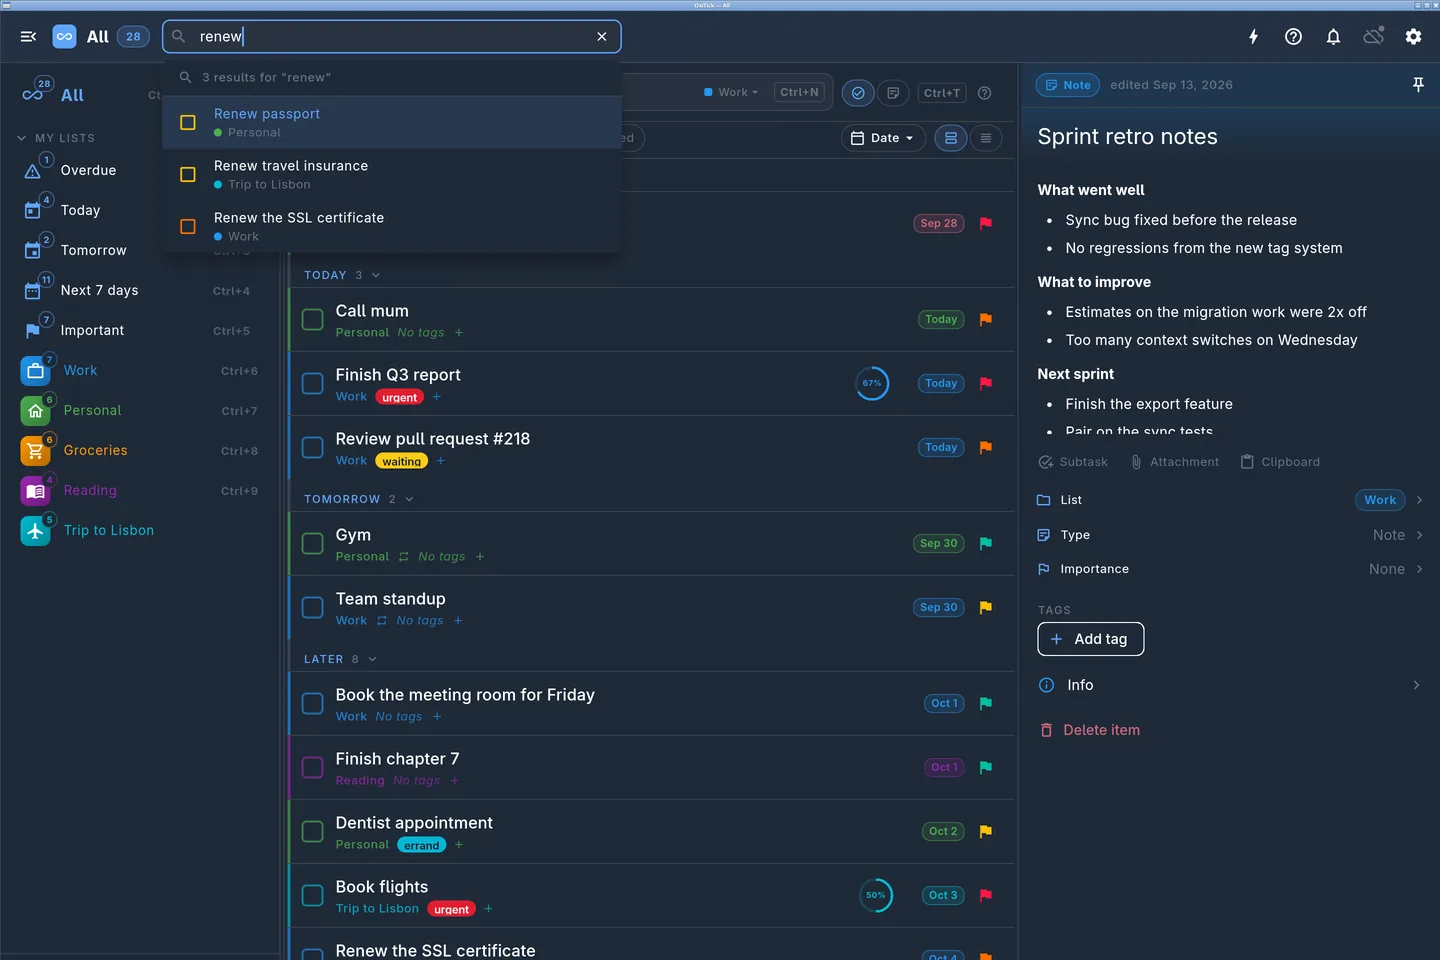Select the notes view icon in toolbar

[893, 93]
